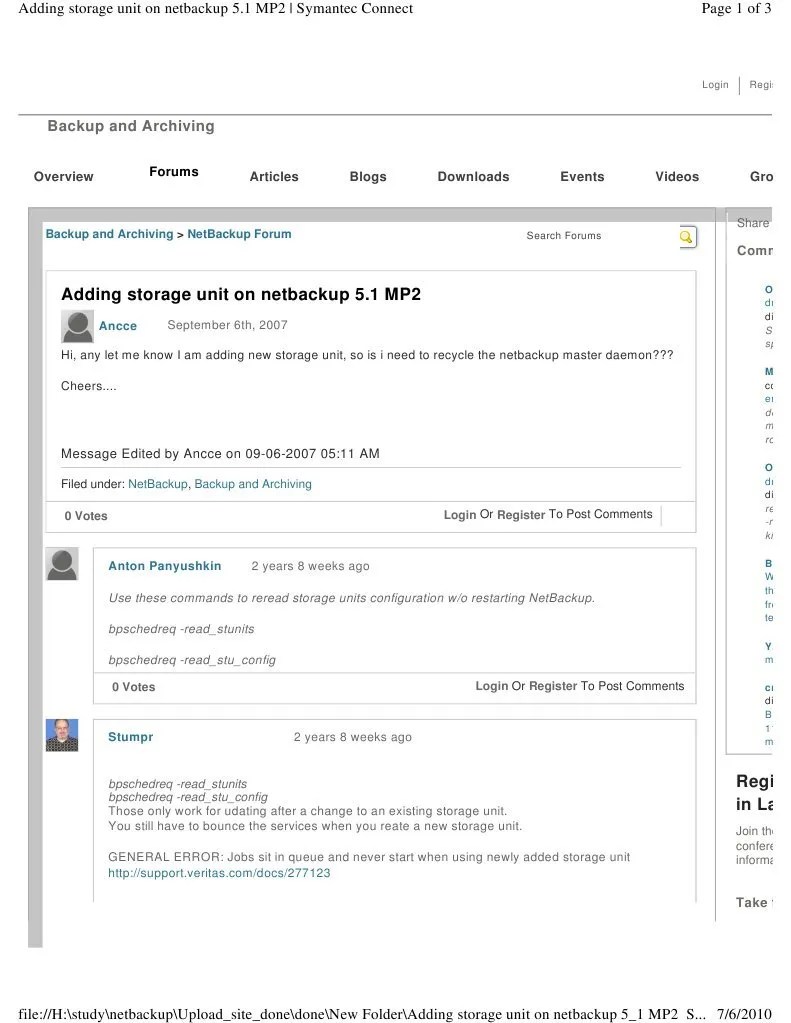Click Login in Anton Panyushkin's comment footer
The height and width of the screenshot is (1023, 791).
pyautogui.click(x=491, y=686)
